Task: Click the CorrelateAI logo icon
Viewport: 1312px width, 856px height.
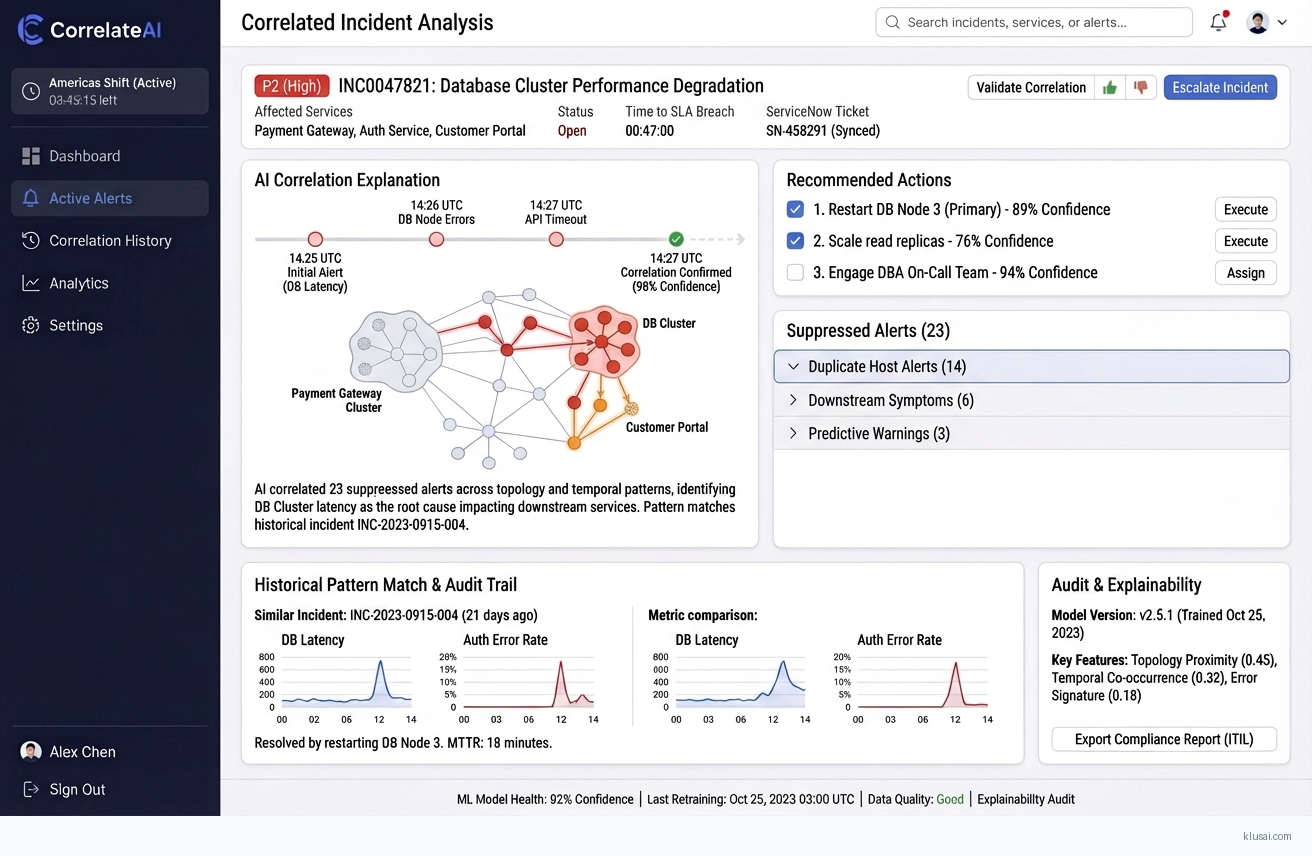Action: click(31, 30)
